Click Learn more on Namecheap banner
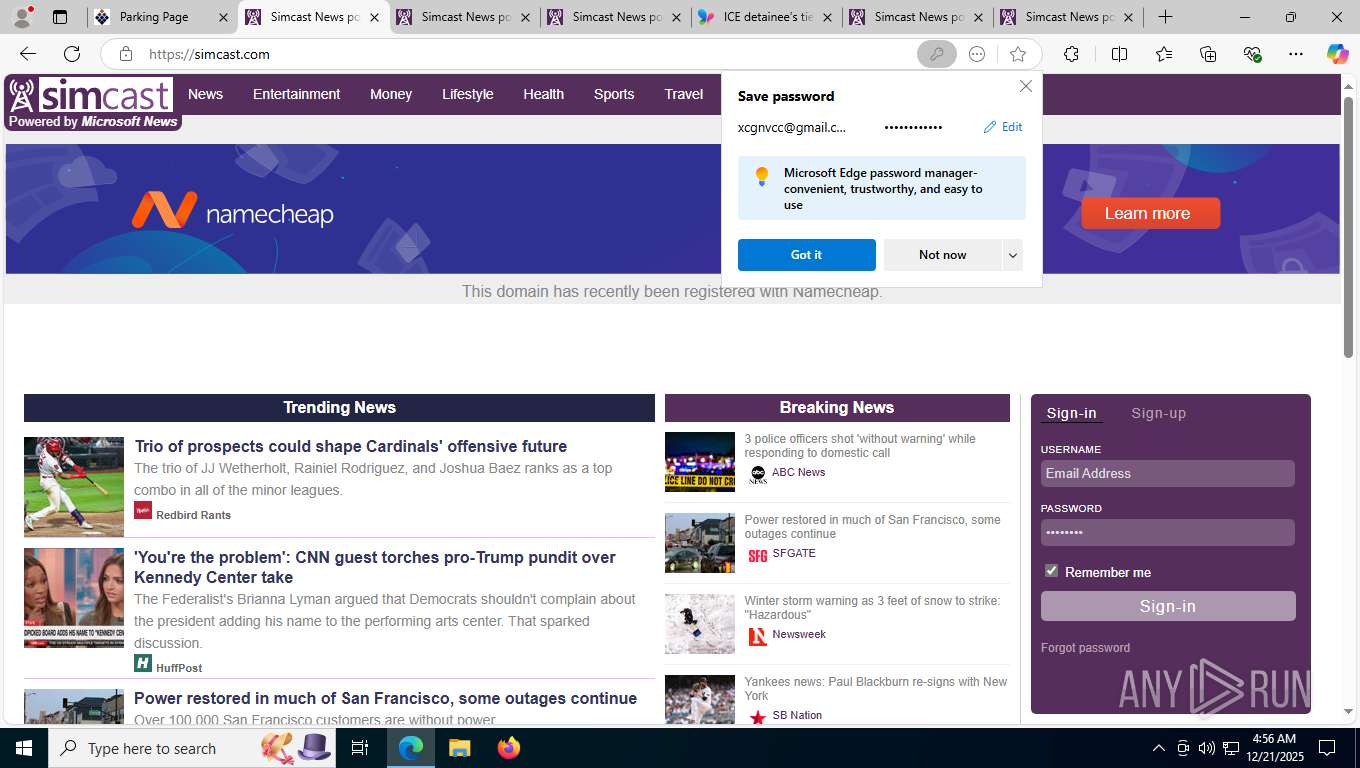The height and width of the screenshot is (768, 1360). click(x=1150, y=213)
